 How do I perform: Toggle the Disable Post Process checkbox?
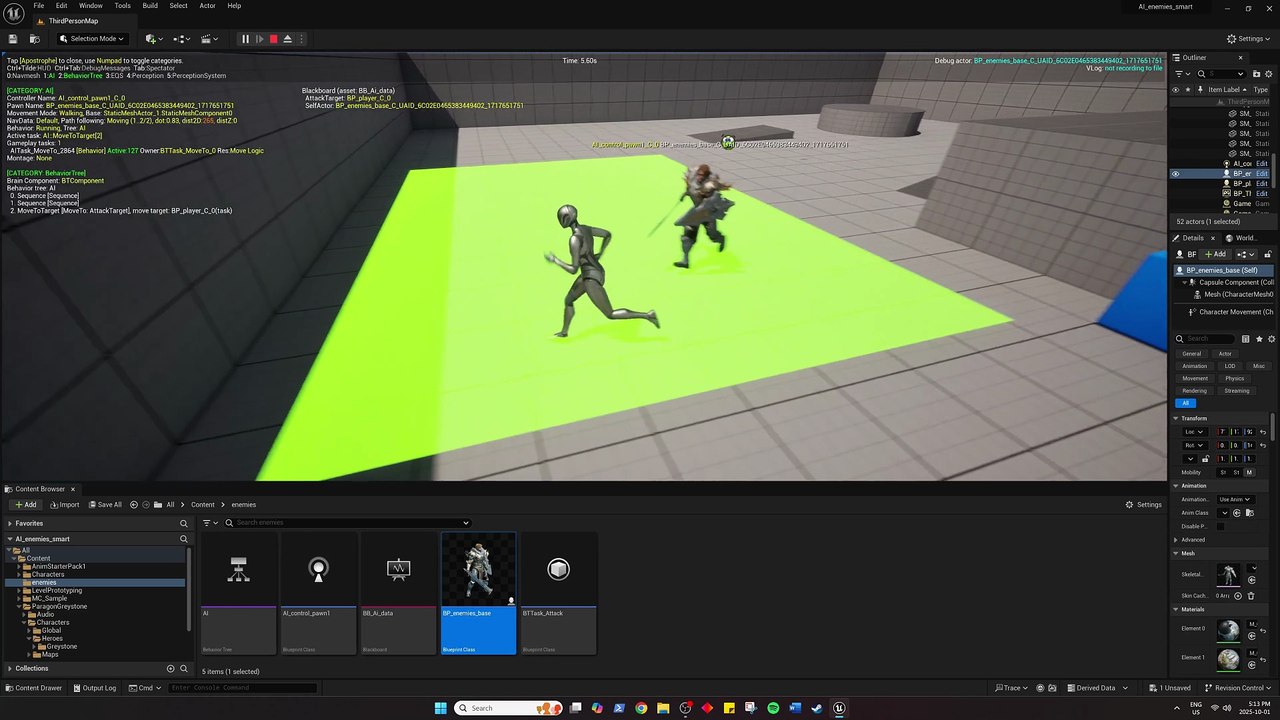point(1220,526)
